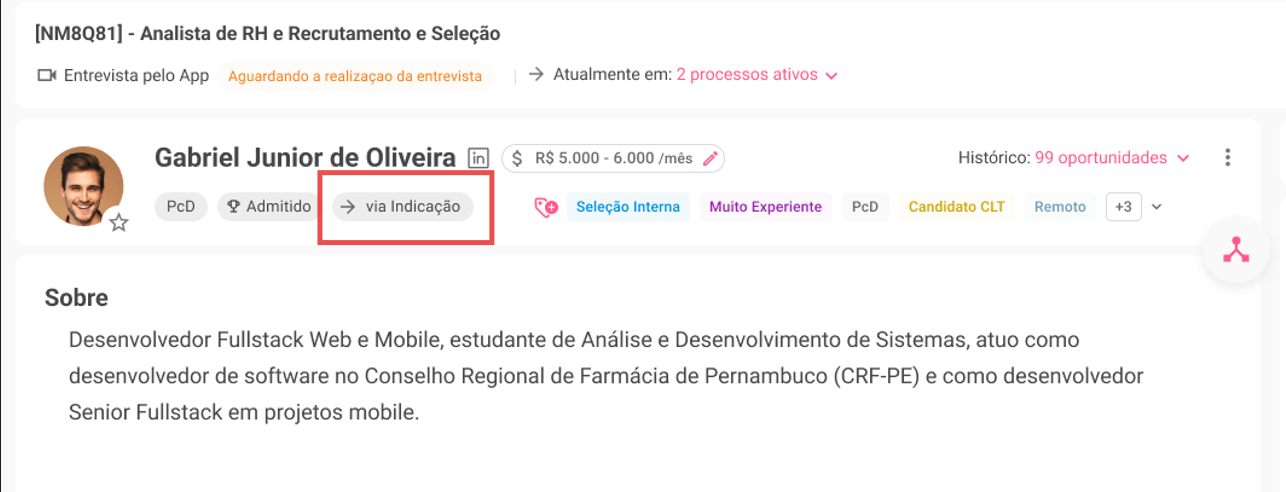Expand the '2 processos ativos' dropdown

756,75
